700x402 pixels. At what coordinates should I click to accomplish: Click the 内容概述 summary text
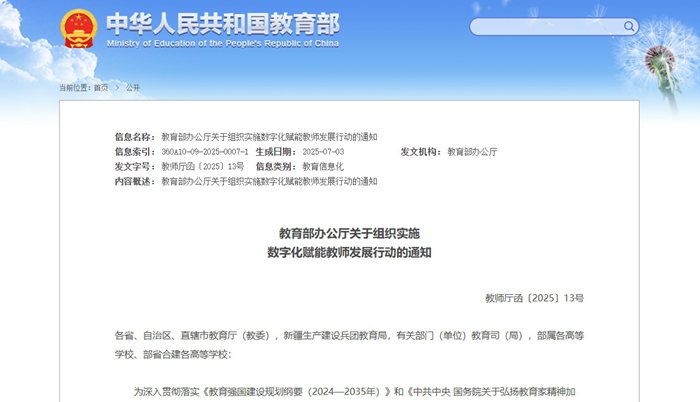pos(269,182)
